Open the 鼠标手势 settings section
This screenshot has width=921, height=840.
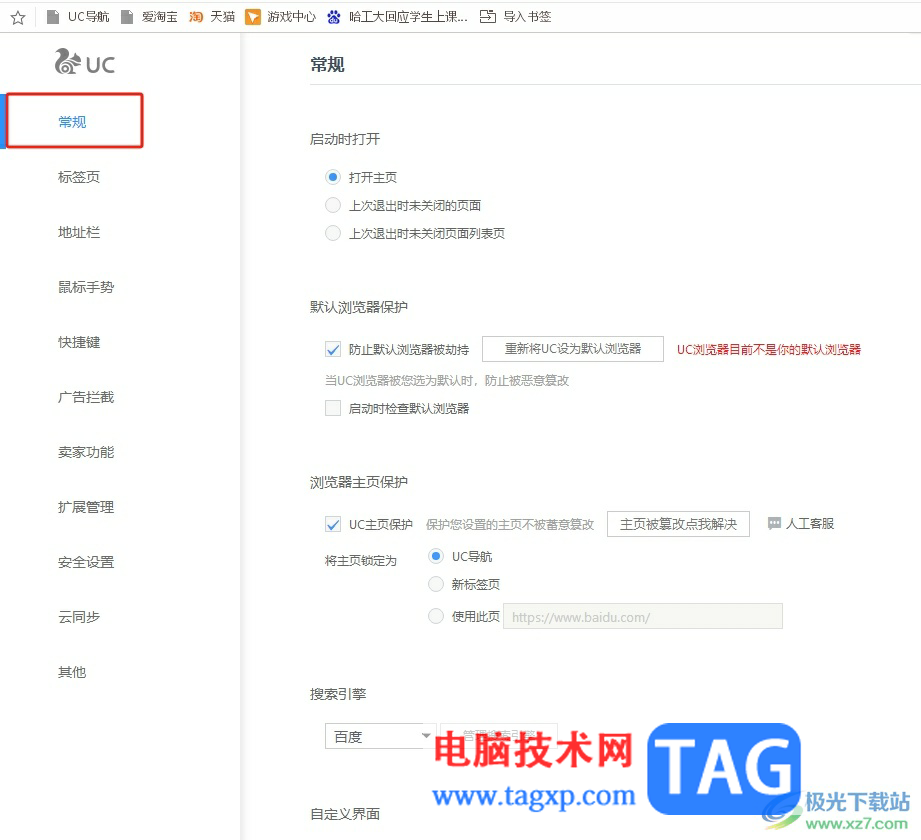click(x=86, y=287)
